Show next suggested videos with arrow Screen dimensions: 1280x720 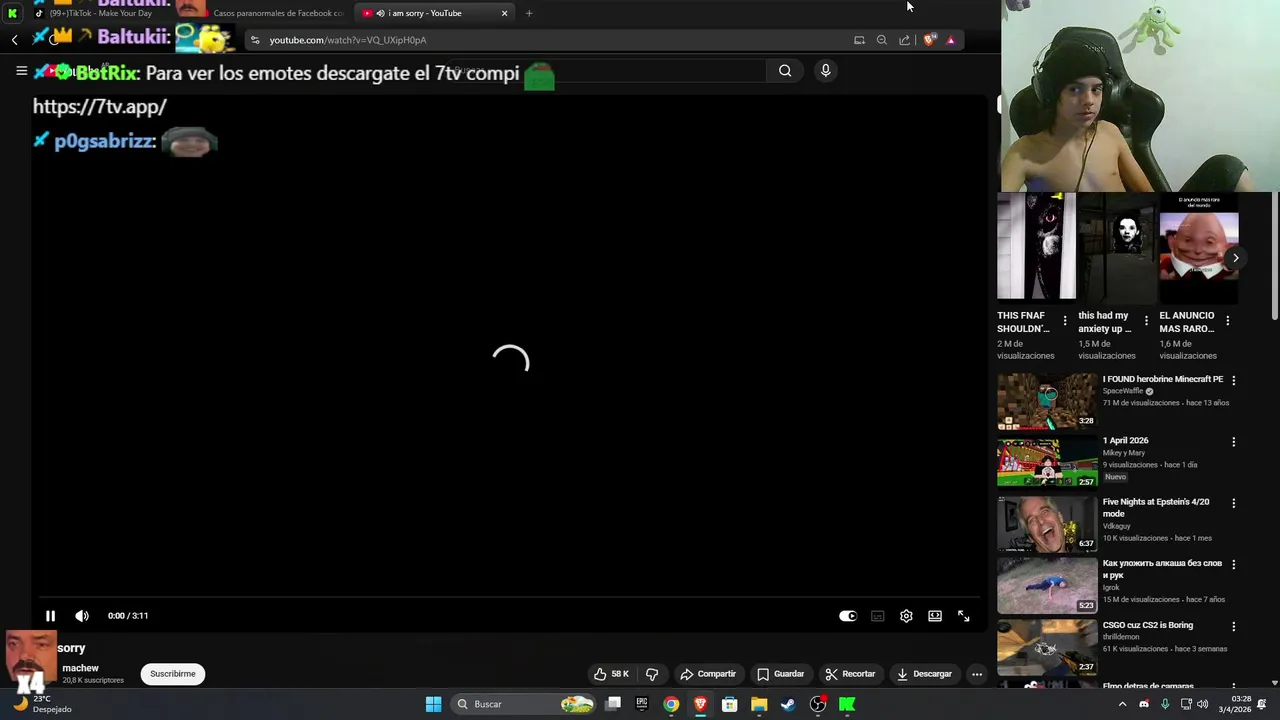(1235, 258)
